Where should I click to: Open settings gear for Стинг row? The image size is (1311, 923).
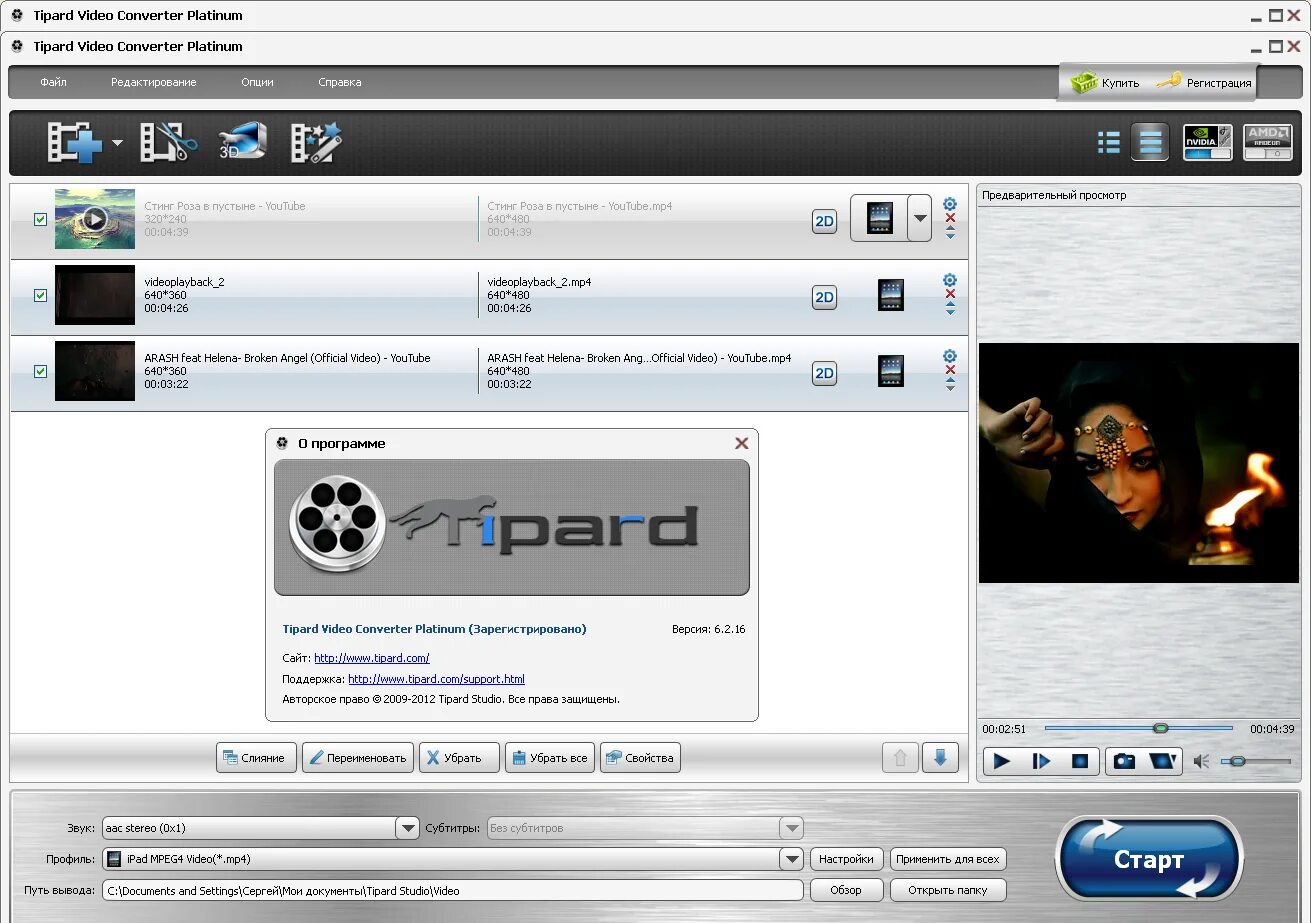tap(950, 204)
